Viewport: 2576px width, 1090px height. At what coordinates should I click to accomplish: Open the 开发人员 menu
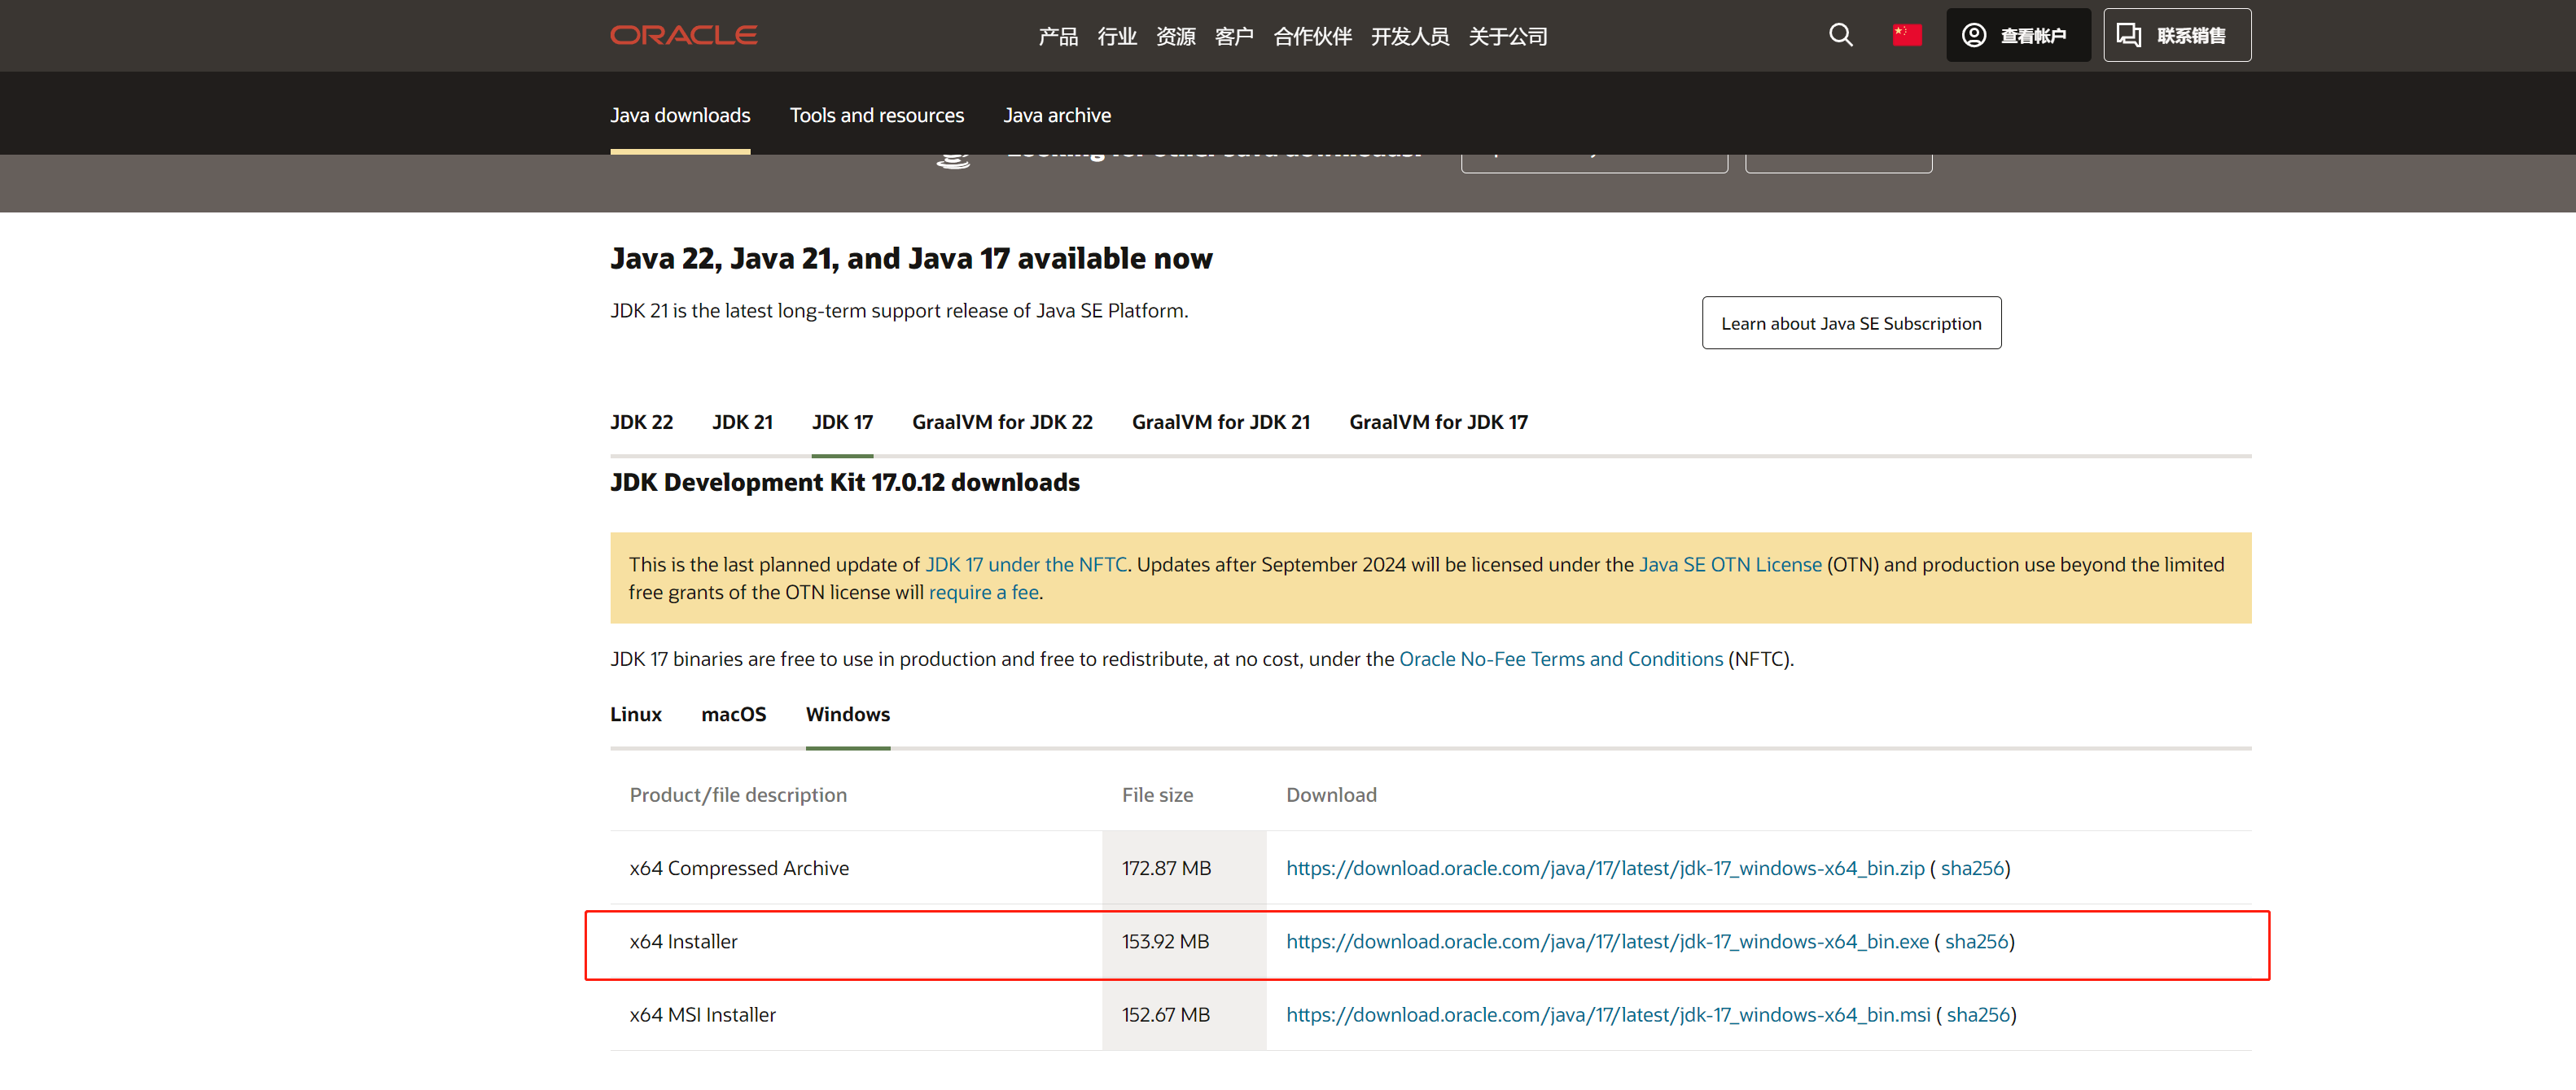pyautogui.click(x=1409, y=37)
